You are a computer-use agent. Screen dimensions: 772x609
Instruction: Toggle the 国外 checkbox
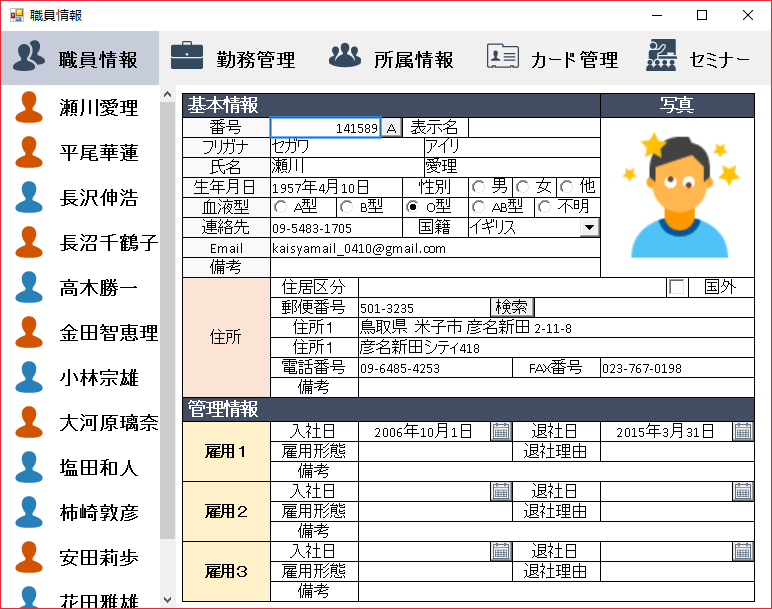677,288
